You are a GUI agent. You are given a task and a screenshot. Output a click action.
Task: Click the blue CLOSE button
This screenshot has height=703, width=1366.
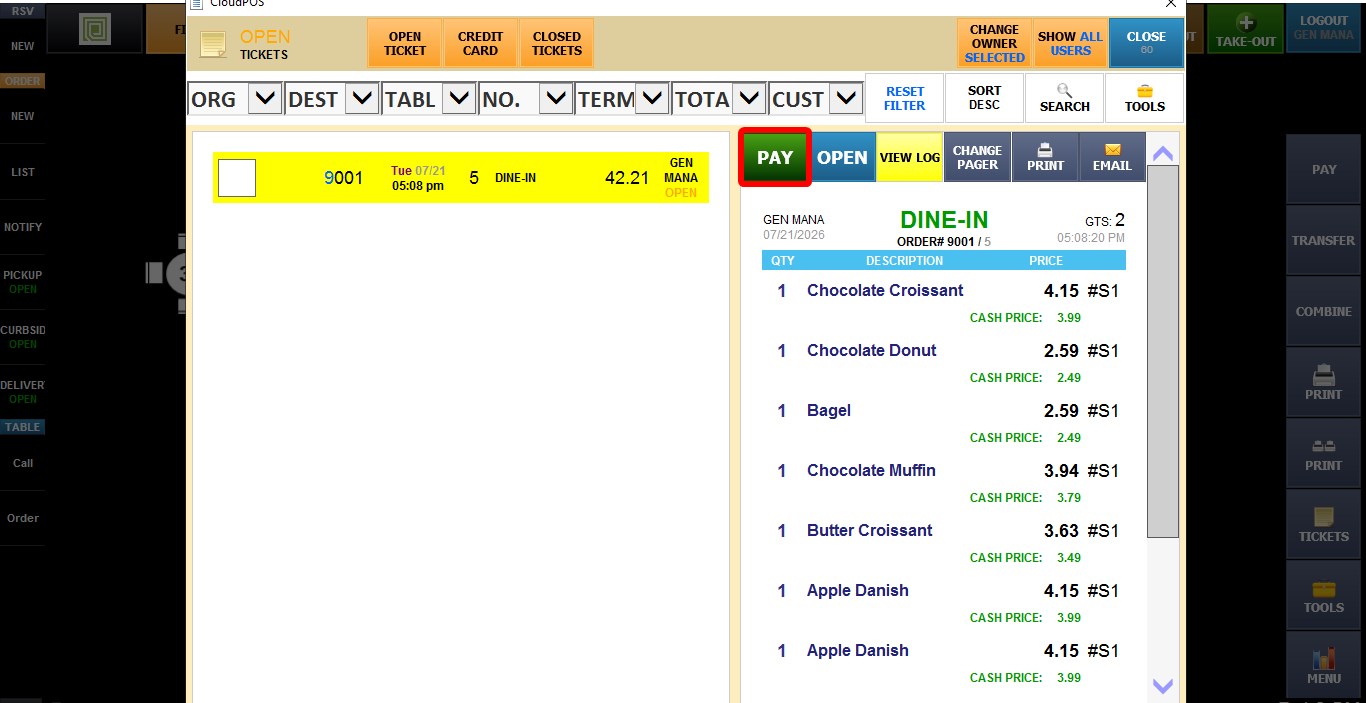click(1146, 44)
